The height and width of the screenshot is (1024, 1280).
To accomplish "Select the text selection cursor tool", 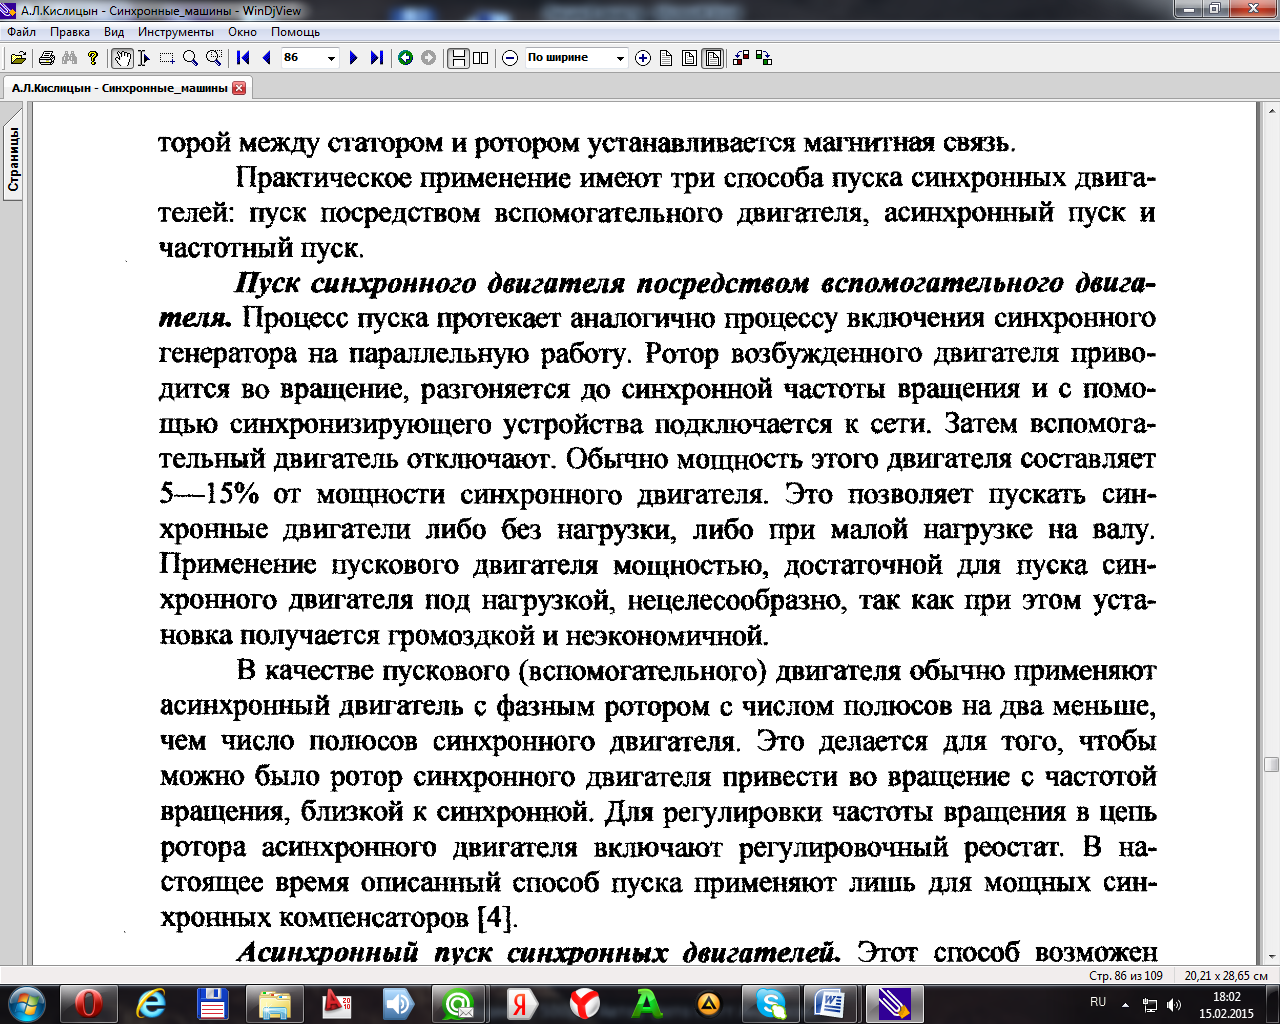I will click(144, 58).
